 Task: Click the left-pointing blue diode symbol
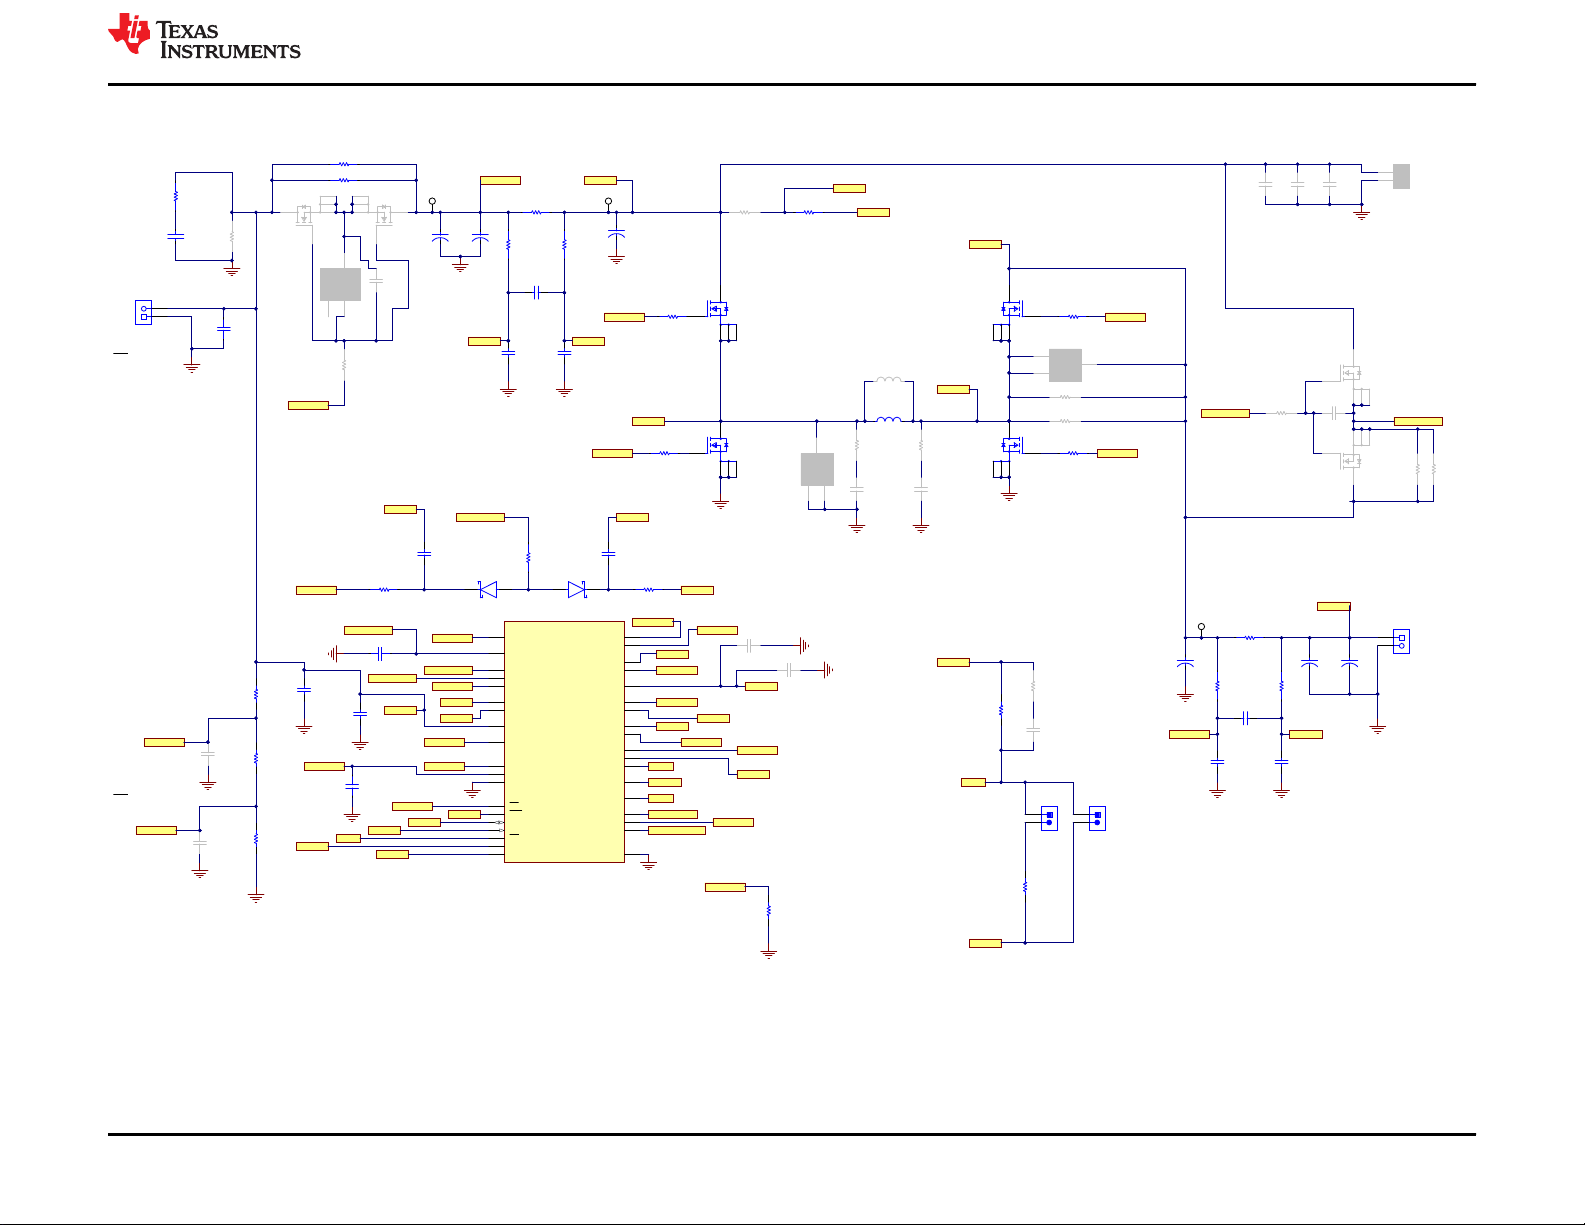pyautogui.click(x=488, y=590)
